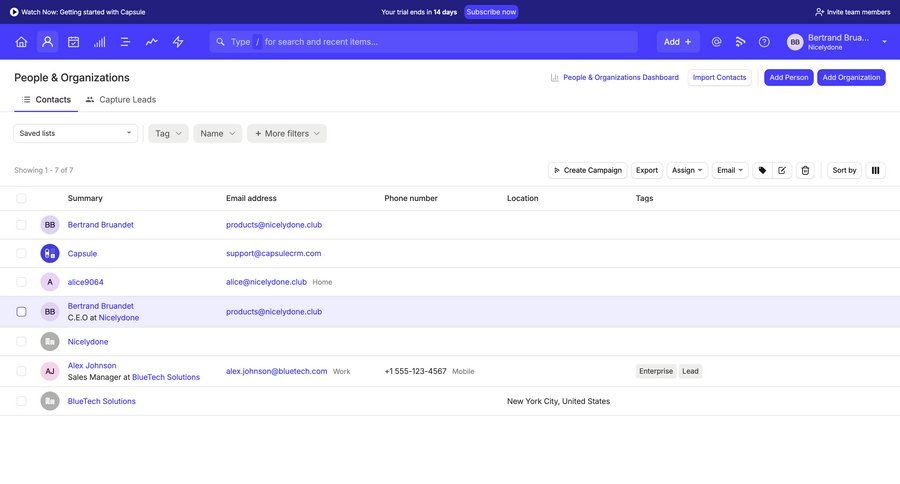
Task: Click the BlueTech Solutions organization avatar
Action: coord(50,401)
